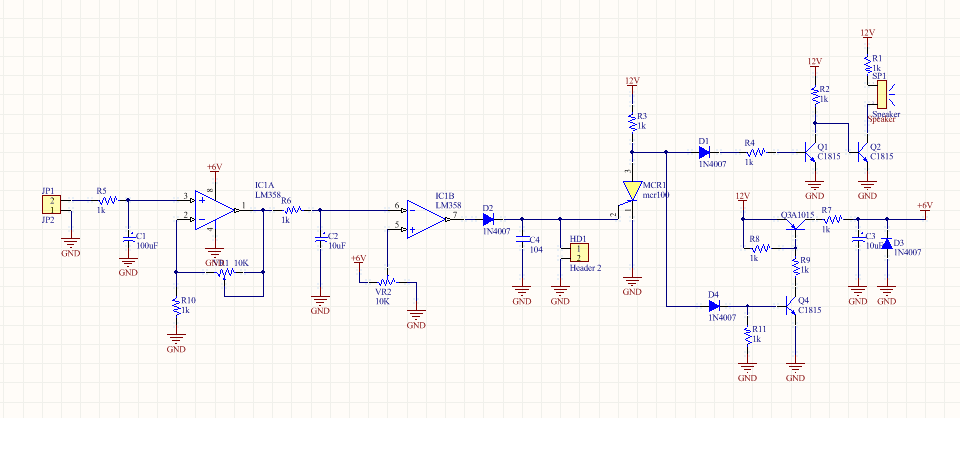Select the IC1B op-amp triangle
Image resolution: width=960 pixels, height=460 pixels.
click(x=427, y=219)
